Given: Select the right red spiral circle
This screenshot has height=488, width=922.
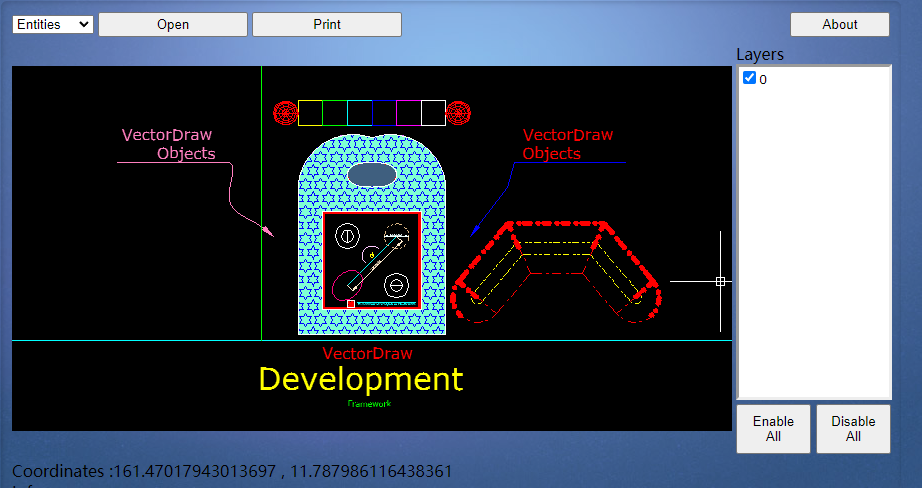Looking at the screenshot, I should 458,113.
